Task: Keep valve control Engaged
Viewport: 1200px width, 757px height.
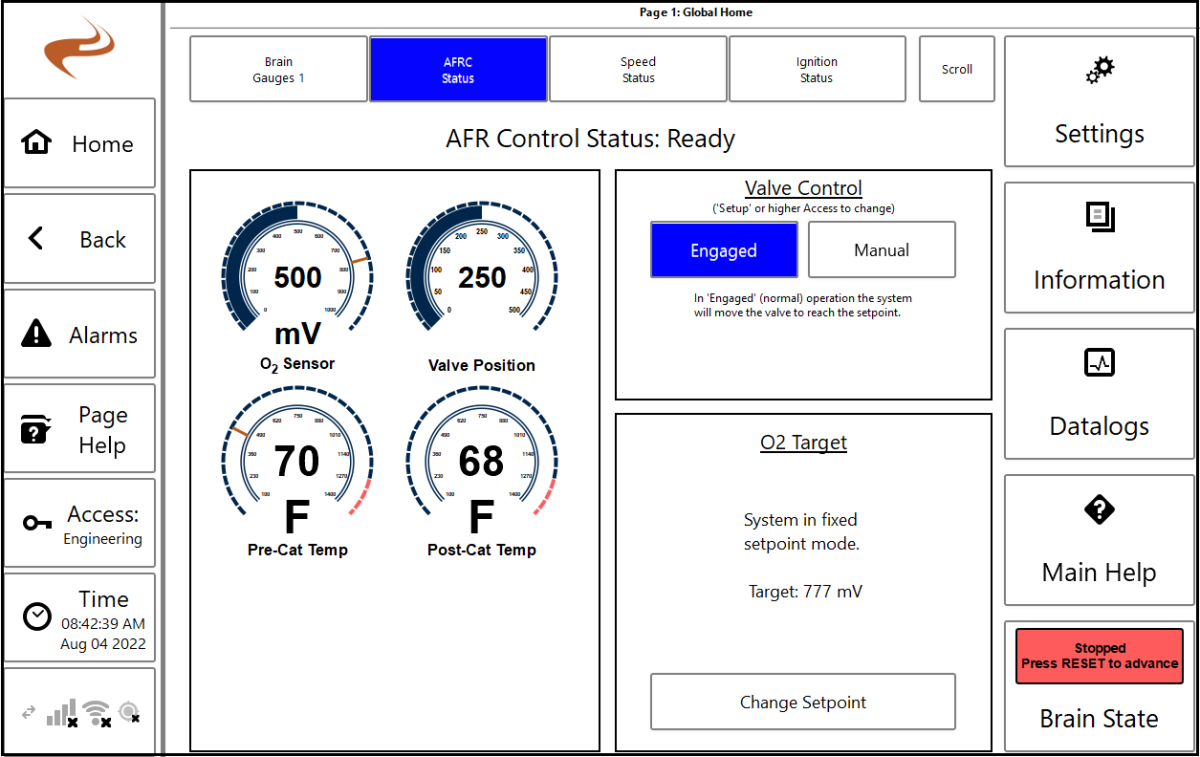Action: (723, 249)
